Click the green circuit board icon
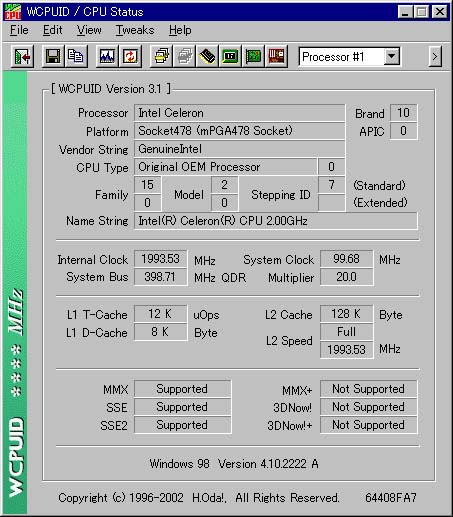Screen dimensions: 453x517 [x=253, y=57]
